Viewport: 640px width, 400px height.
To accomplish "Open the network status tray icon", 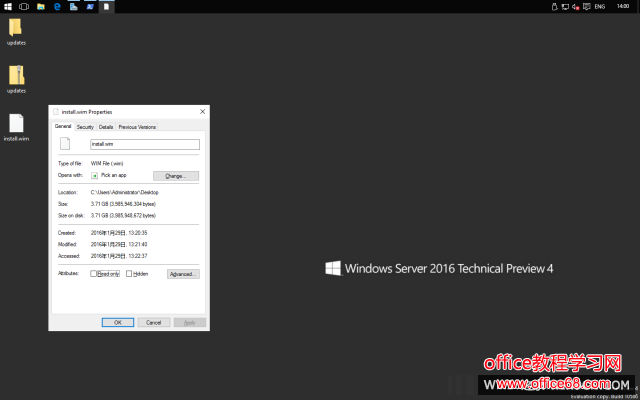I will [565, 7].
